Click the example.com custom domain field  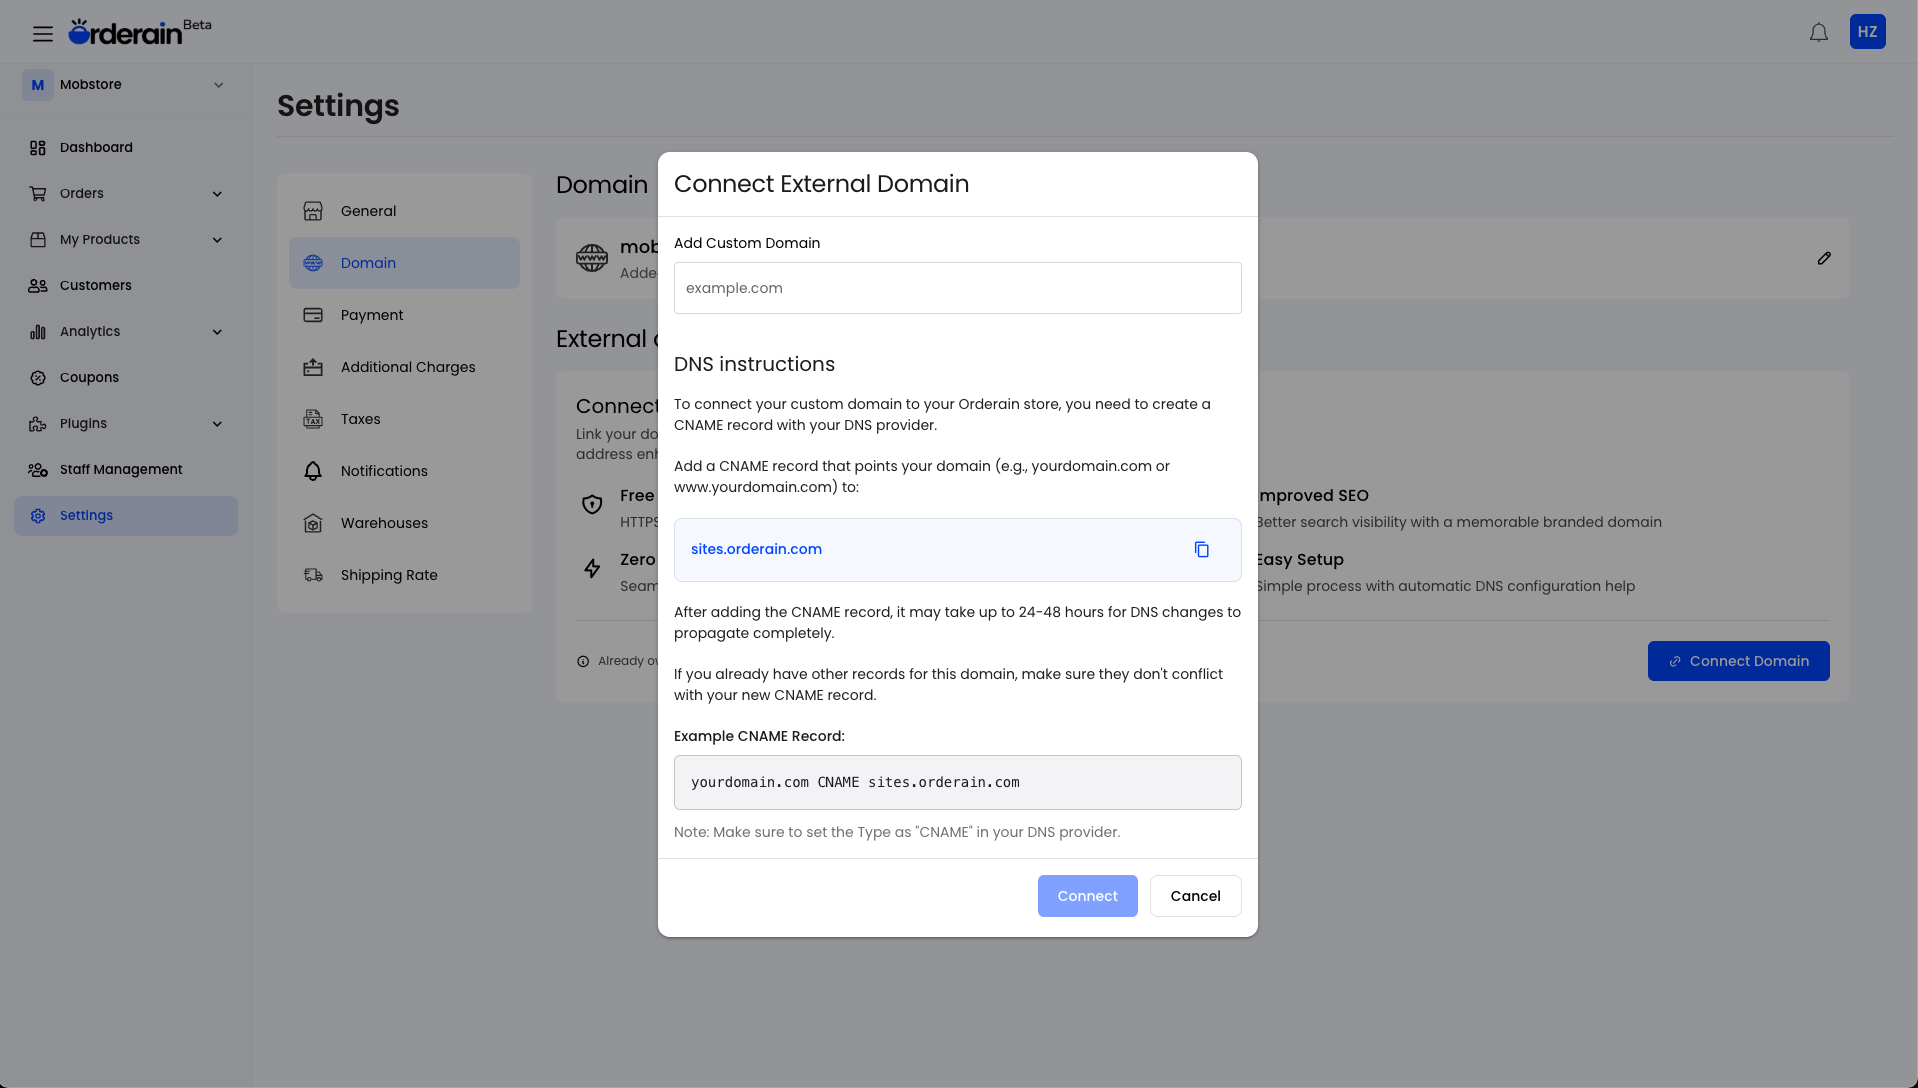click(x=957, y=288)
